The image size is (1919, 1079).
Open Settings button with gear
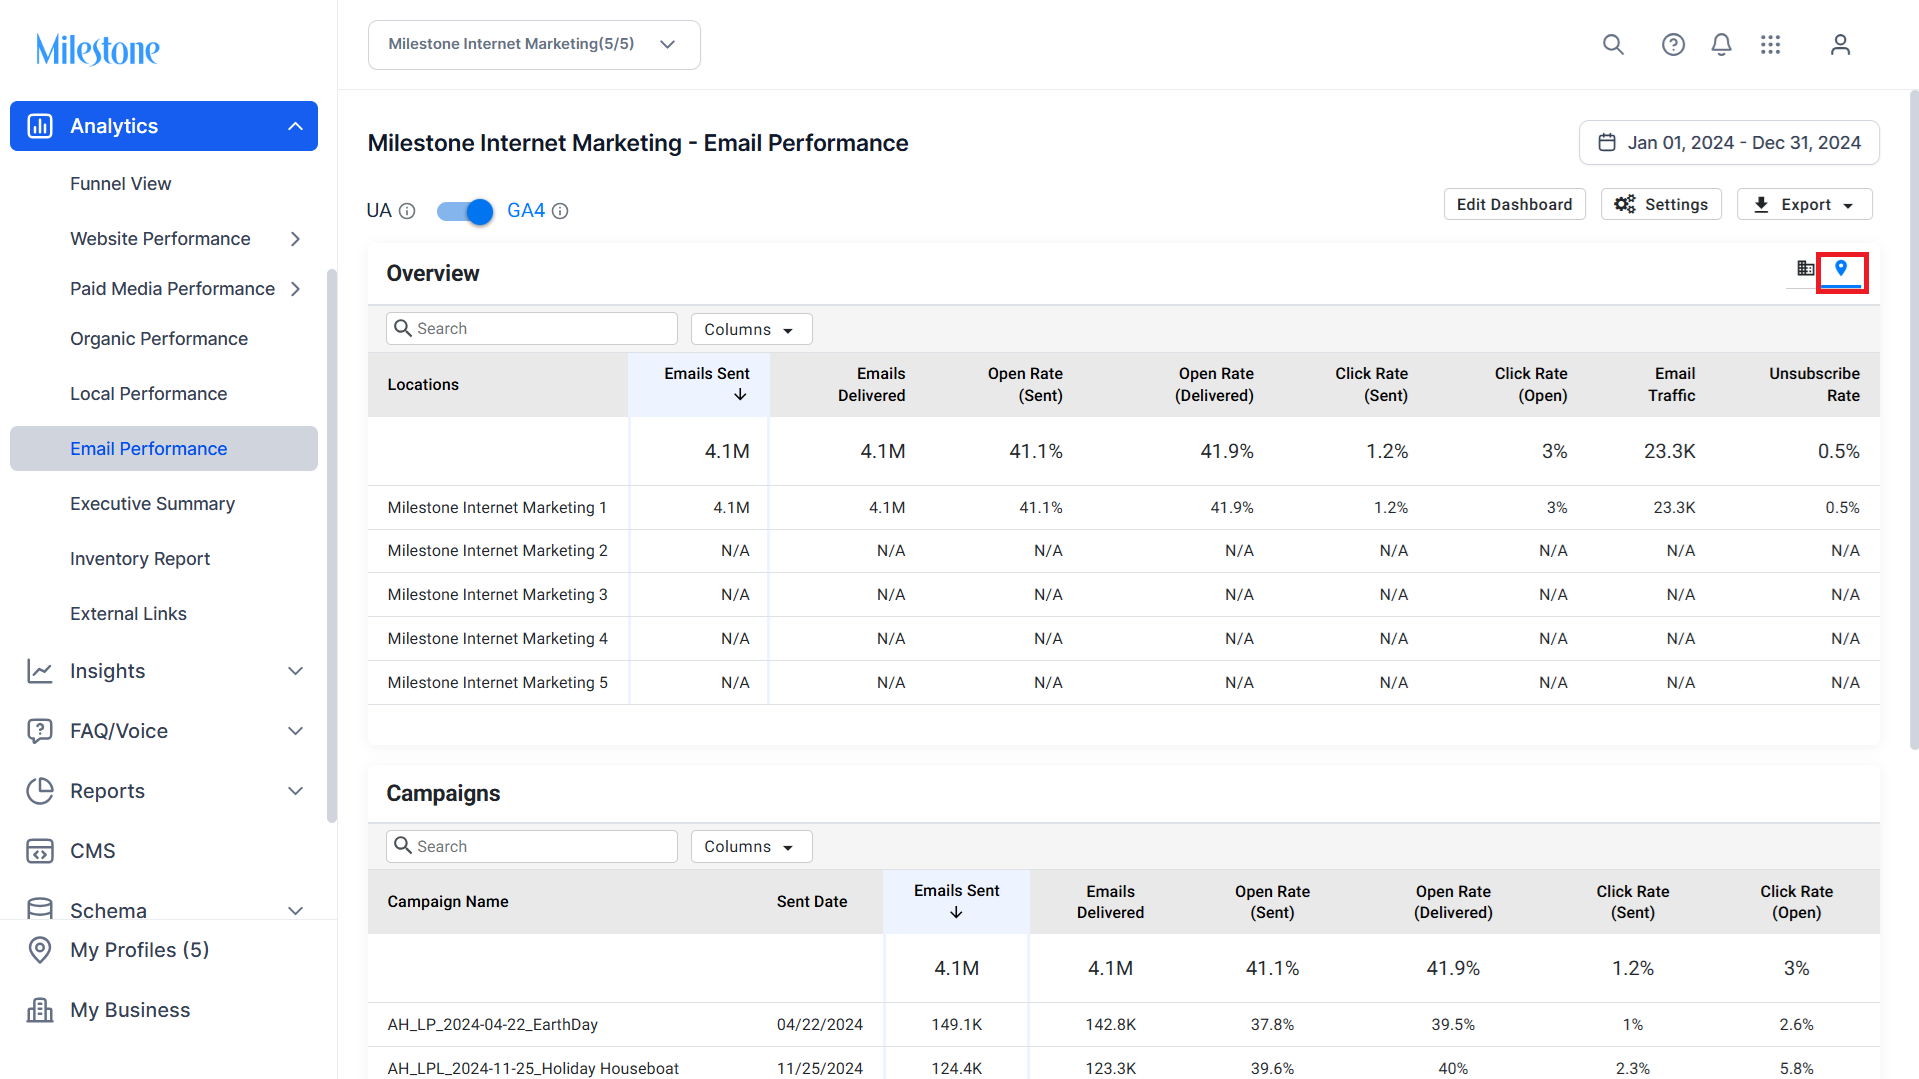(x=1661, y=204)
